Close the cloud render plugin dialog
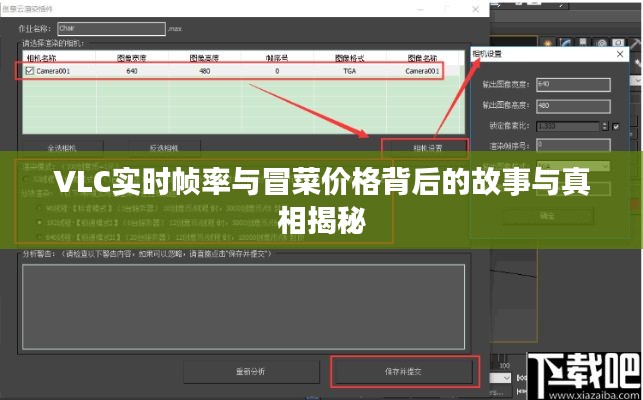The width and height of the screenshot is (643, 400). [x=476, y=9]
